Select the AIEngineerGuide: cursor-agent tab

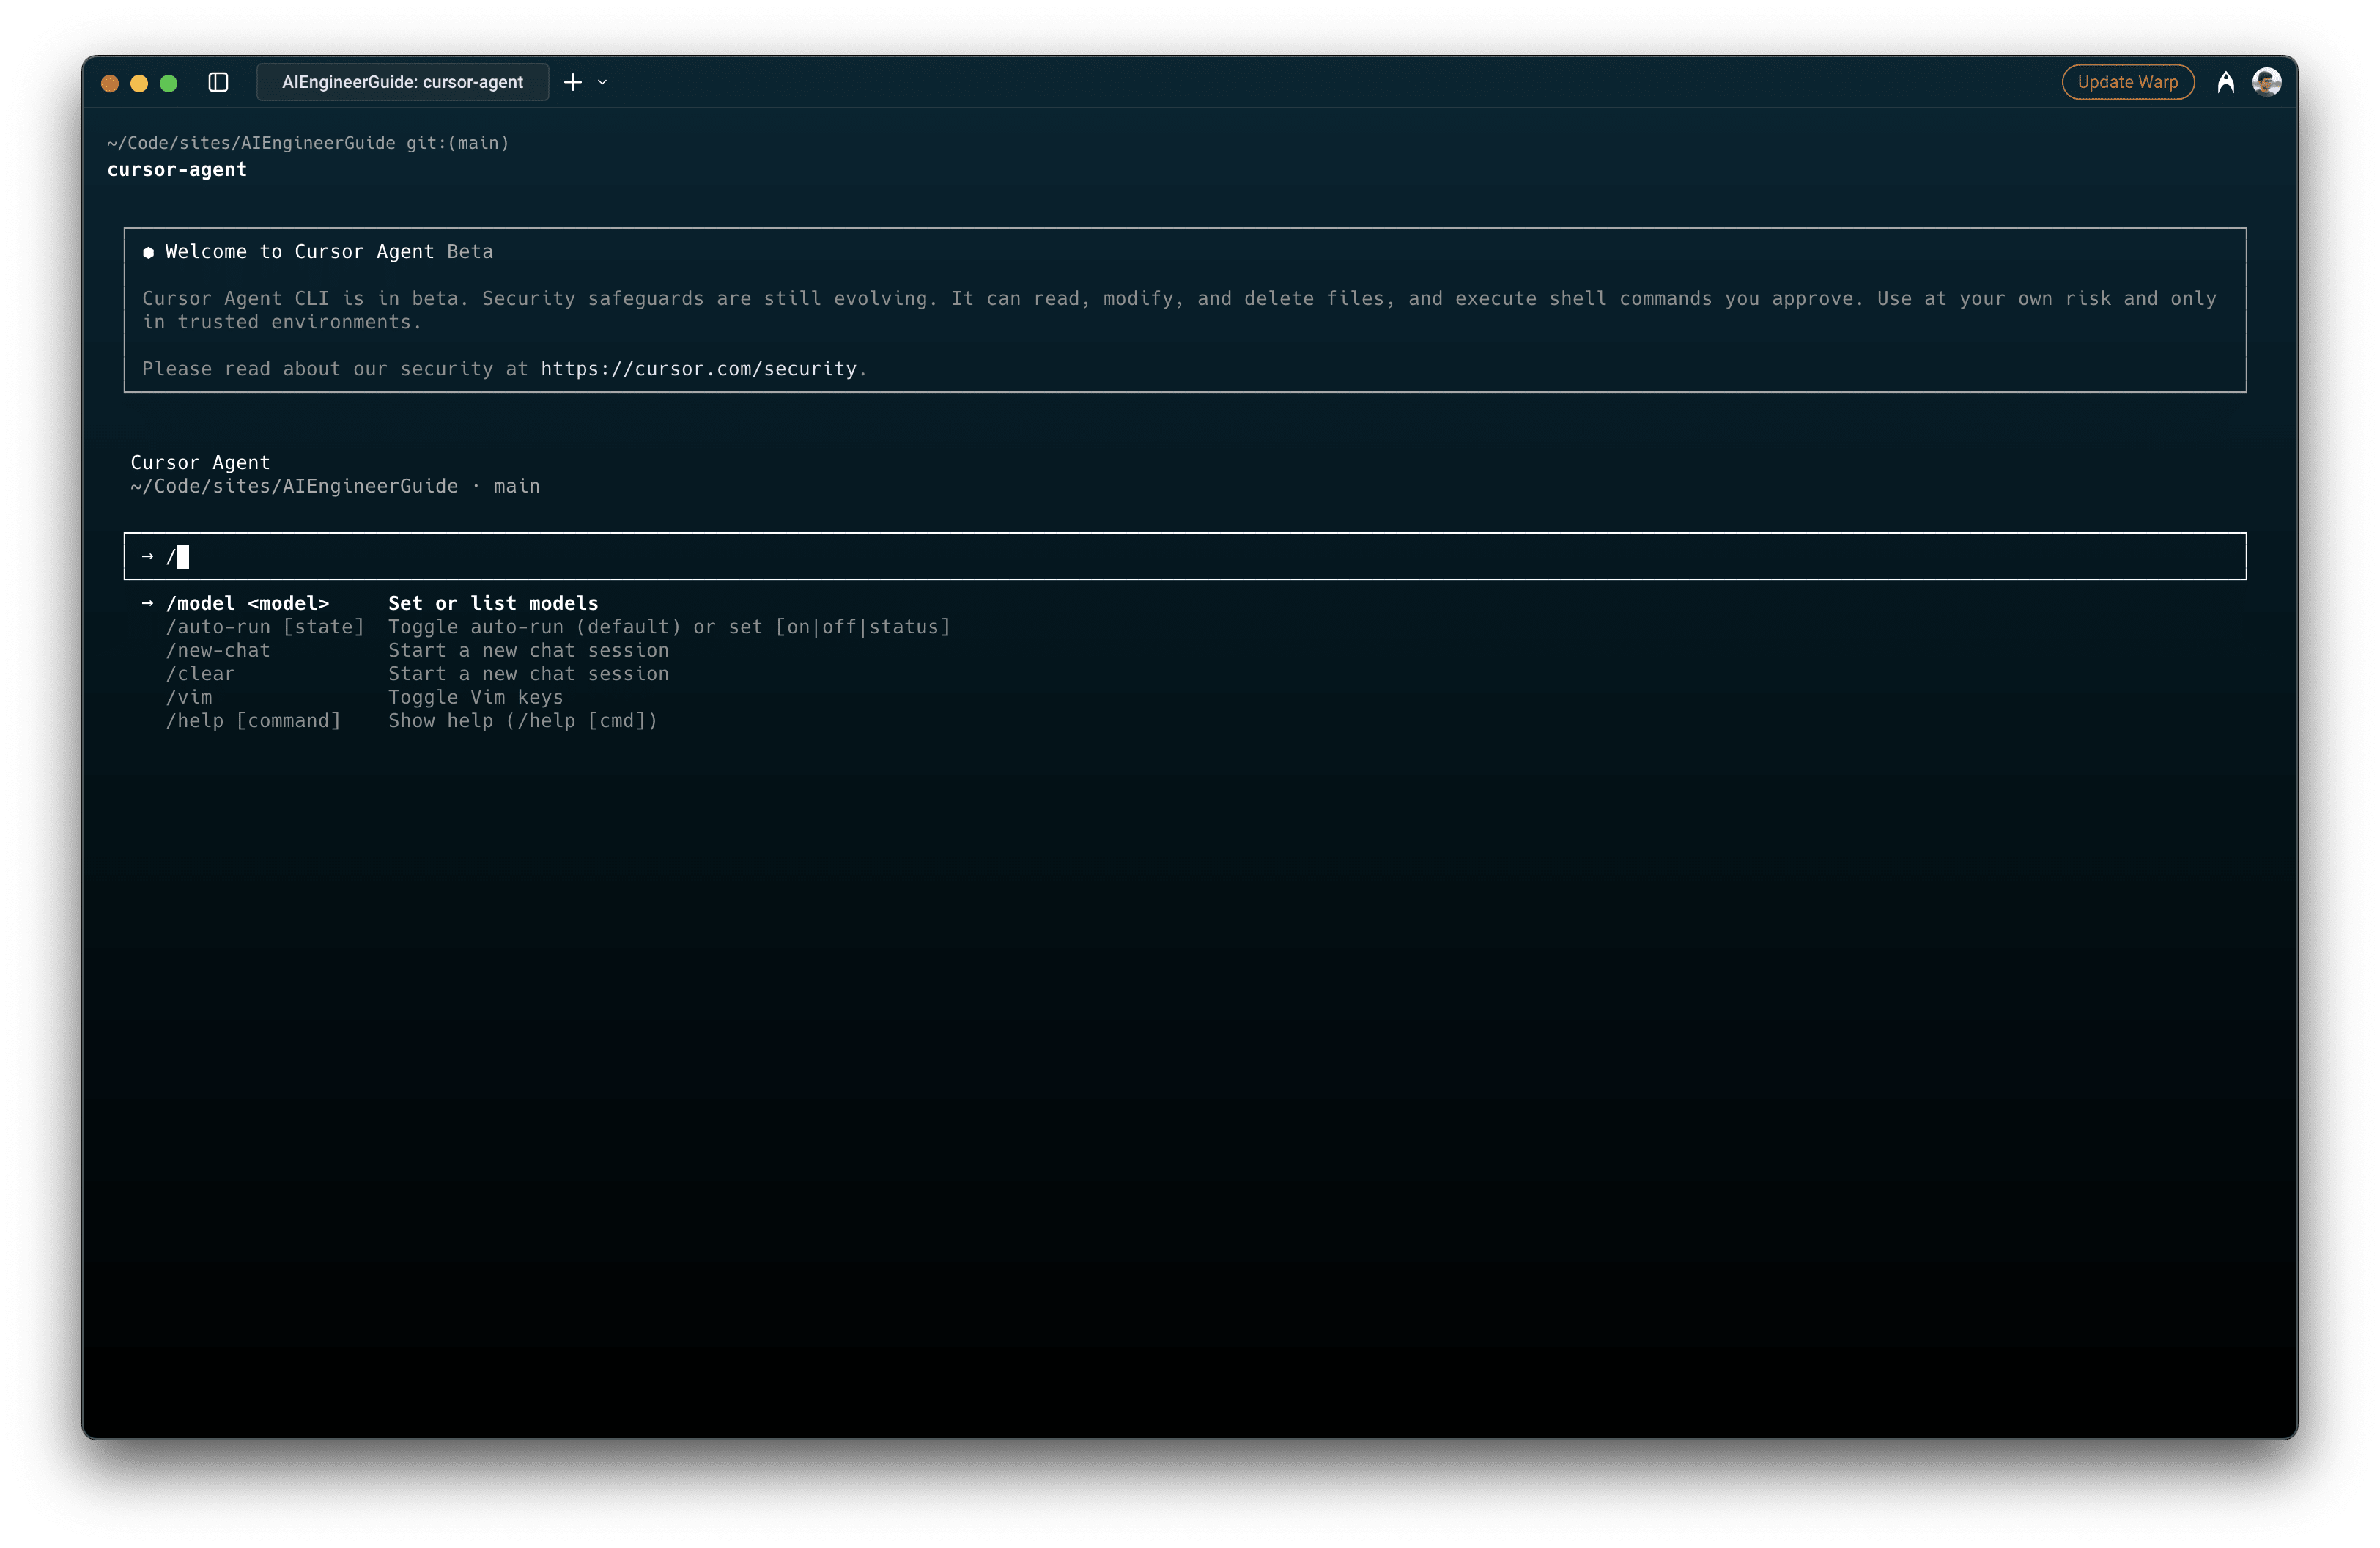(x=402, y=82)
